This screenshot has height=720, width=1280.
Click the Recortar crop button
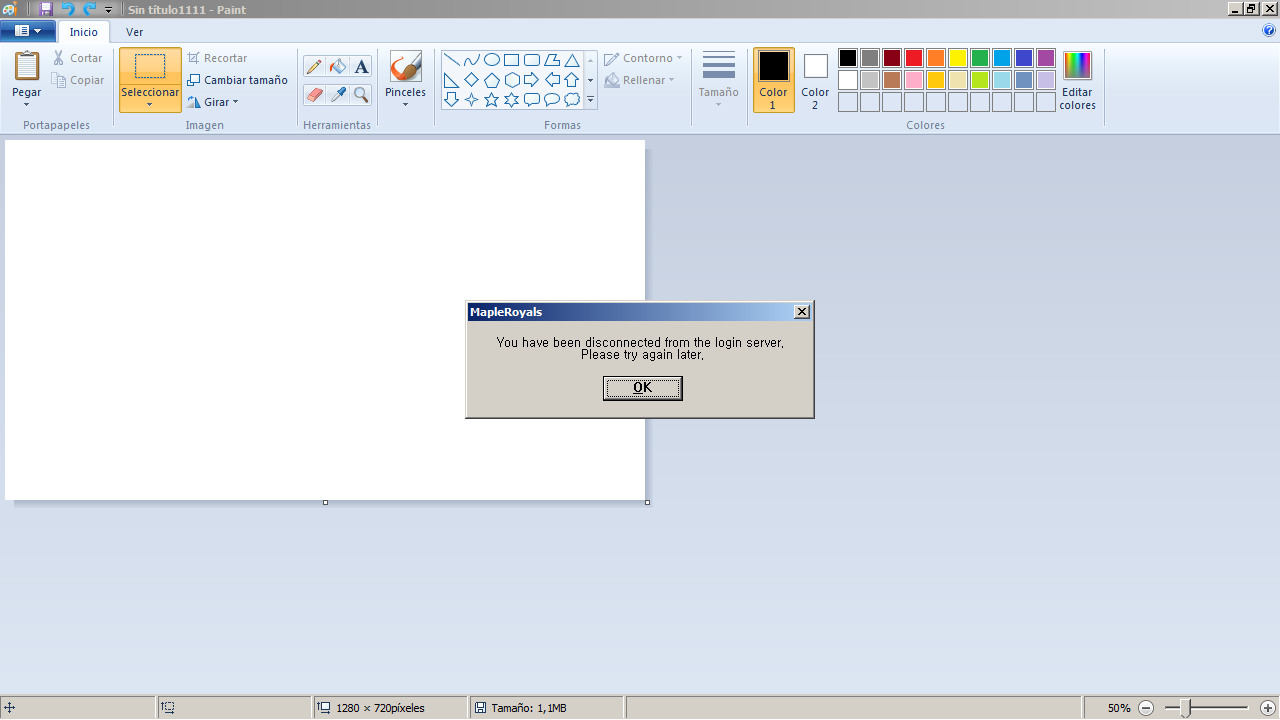[217, 58]
